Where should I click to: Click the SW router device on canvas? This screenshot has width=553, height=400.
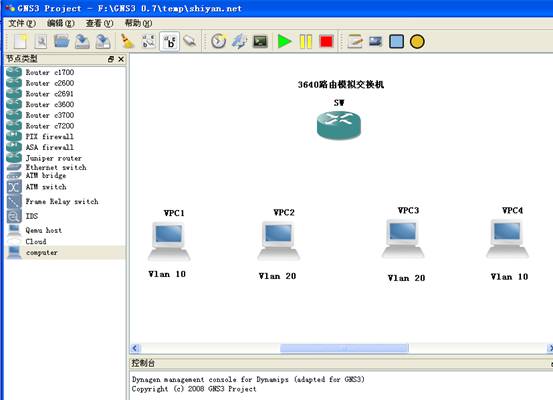point(339,125)
